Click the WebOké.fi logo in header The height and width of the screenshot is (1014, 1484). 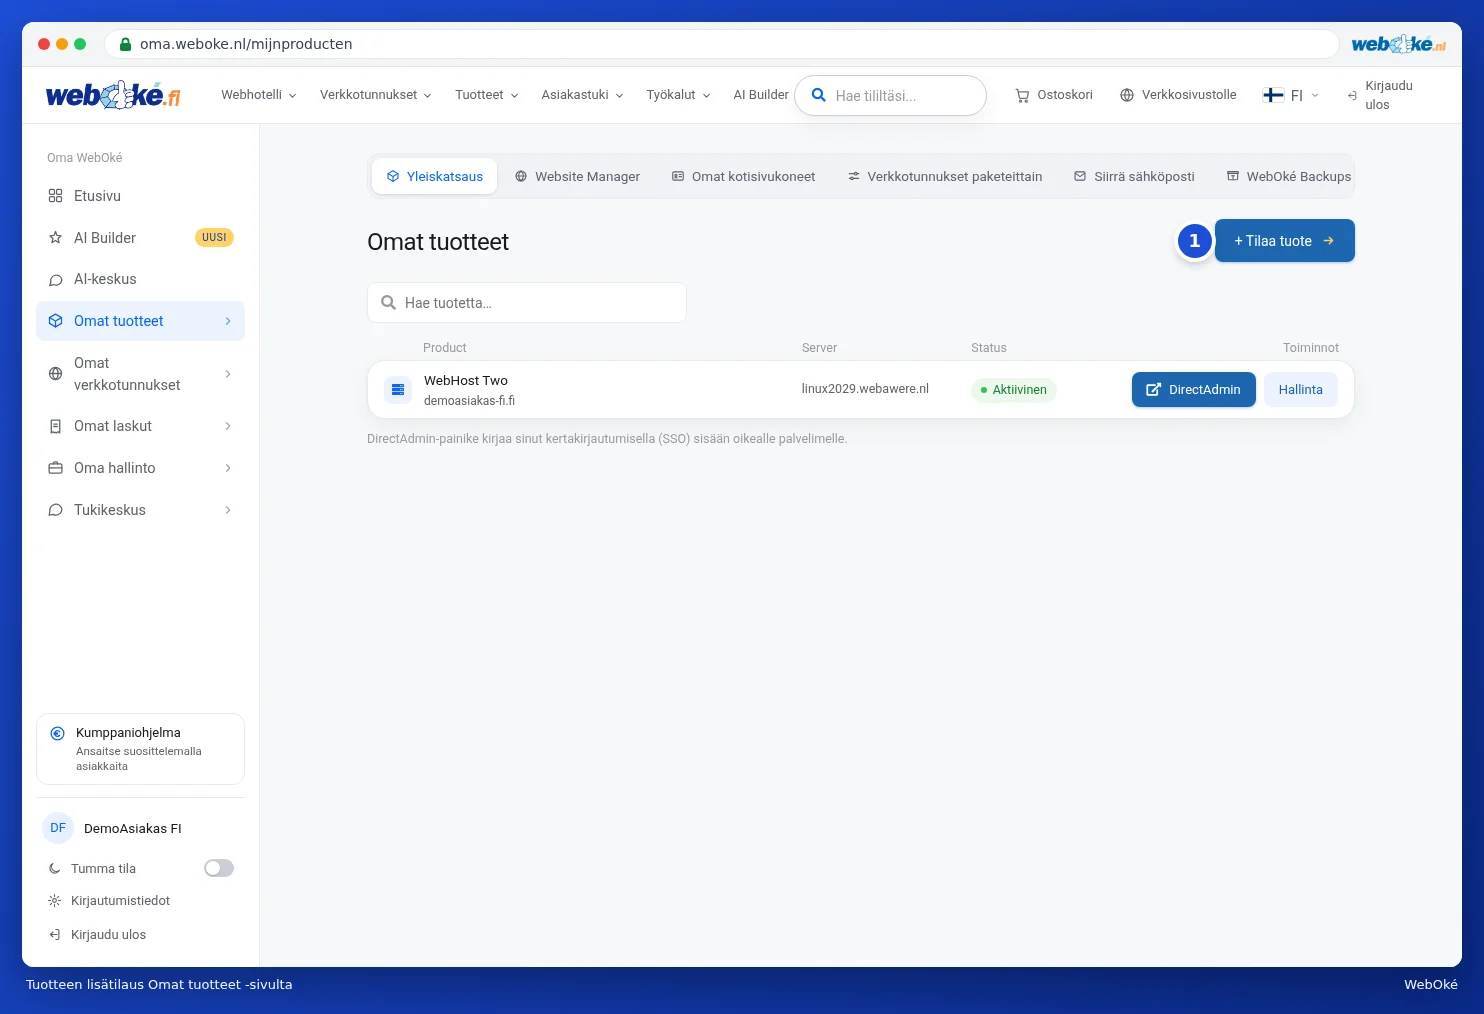click(113, 95)
